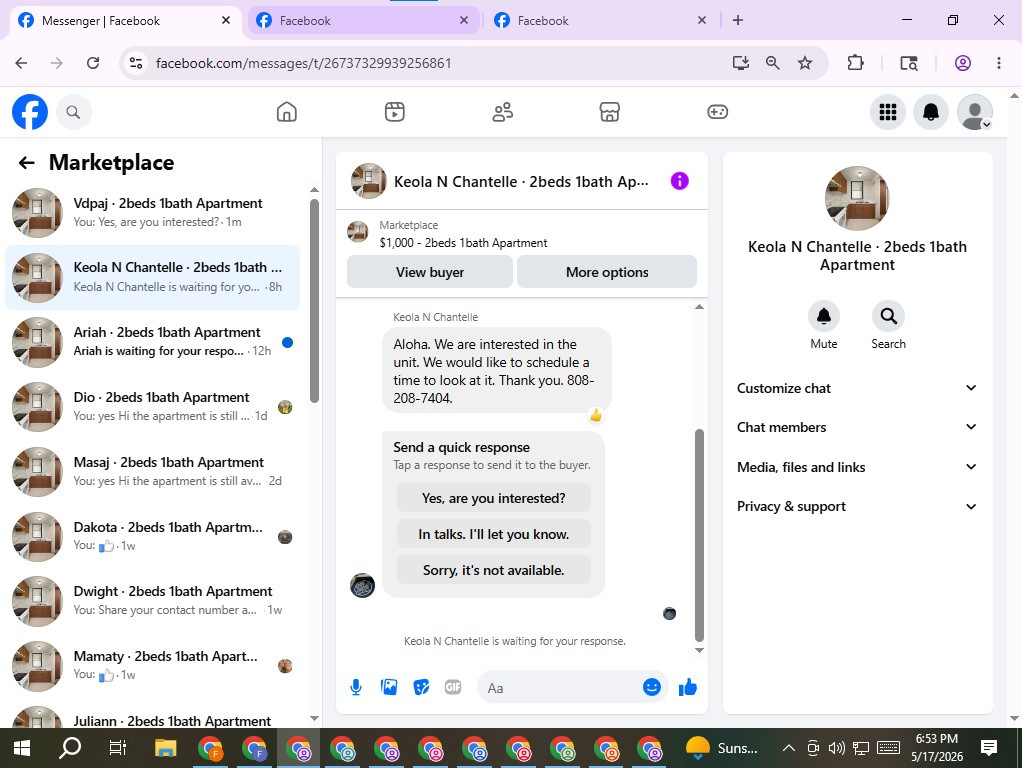Click the Facebook search magnifier icon

(73, 112)
